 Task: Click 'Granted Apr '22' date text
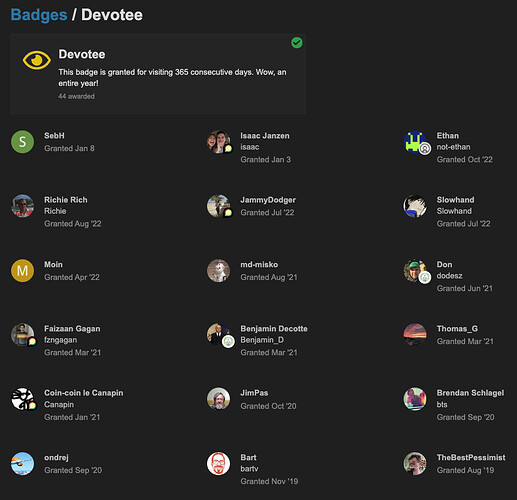pos(72,277)
